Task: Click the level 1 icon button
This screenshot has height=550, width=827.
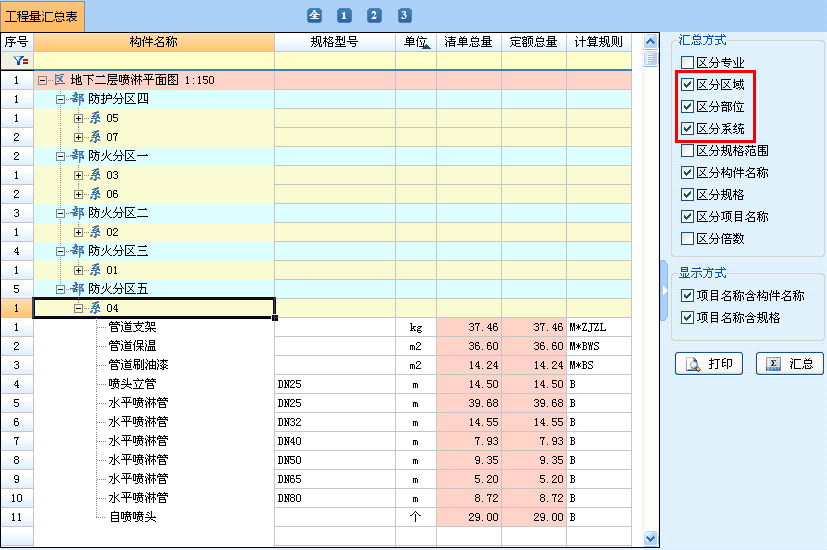Action: [344, 15]
